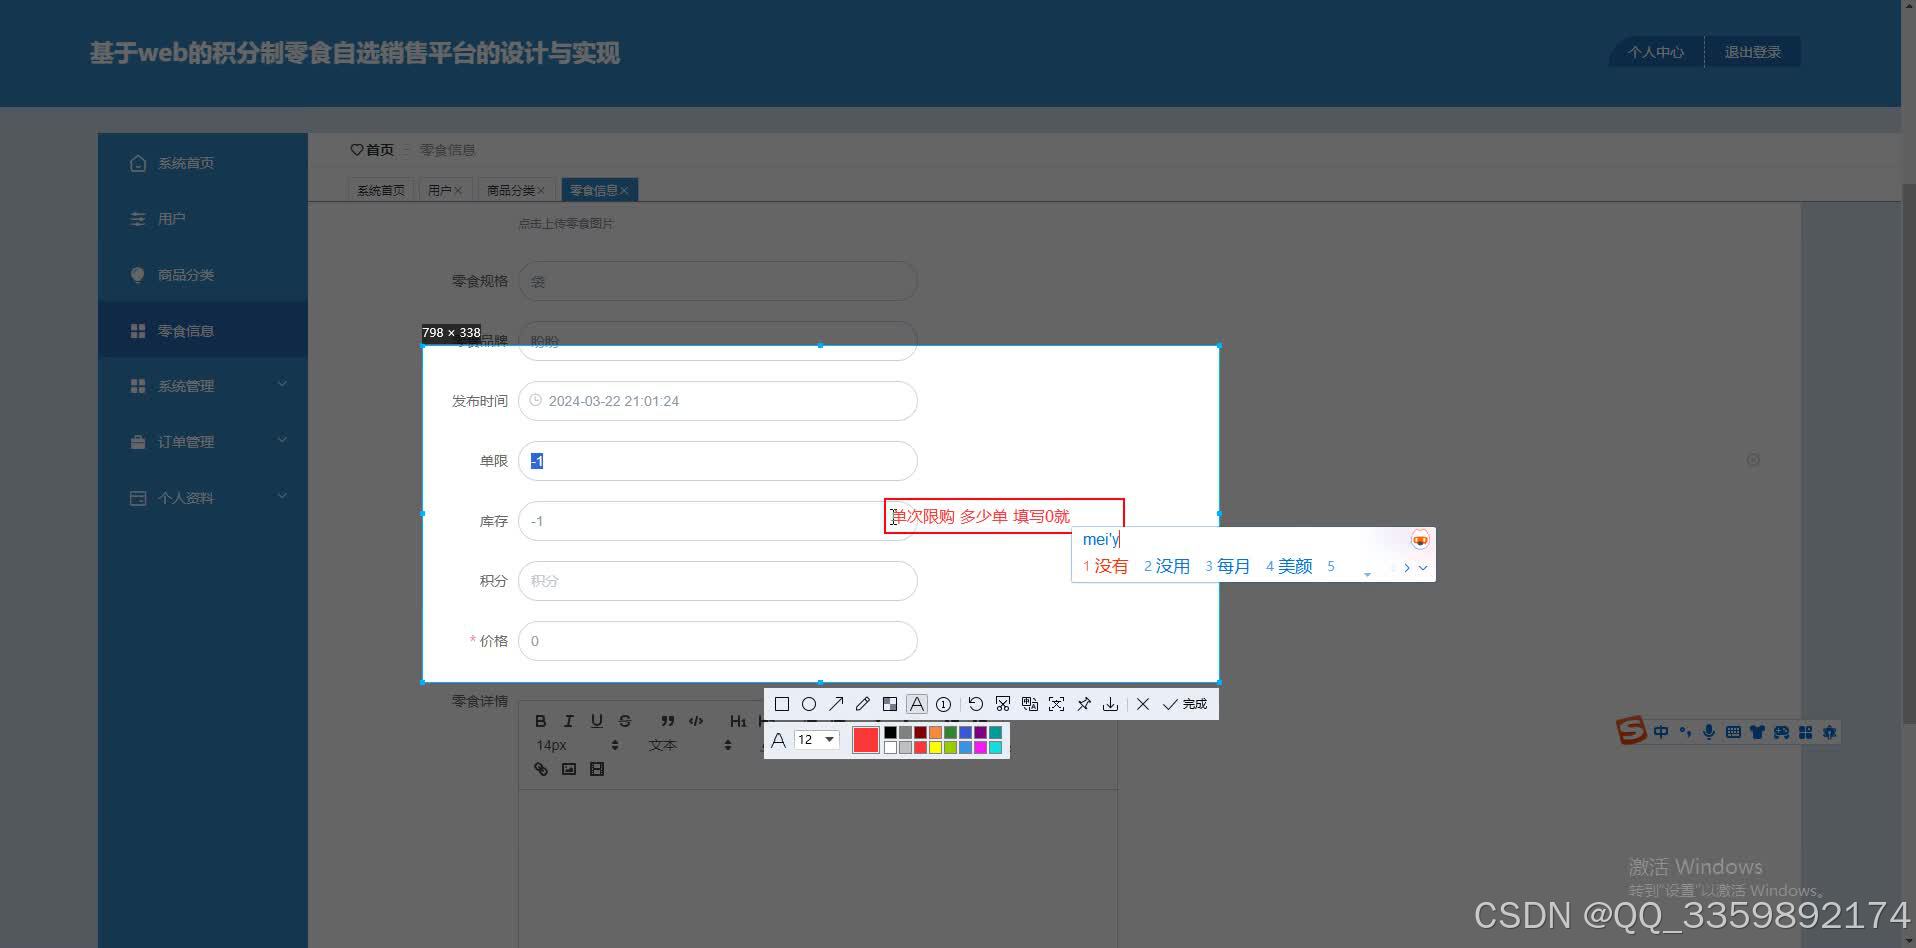The image size is (1916, 948).
Task: Open 商品分类 in the sidebar
Action: [x=203, y=275]
